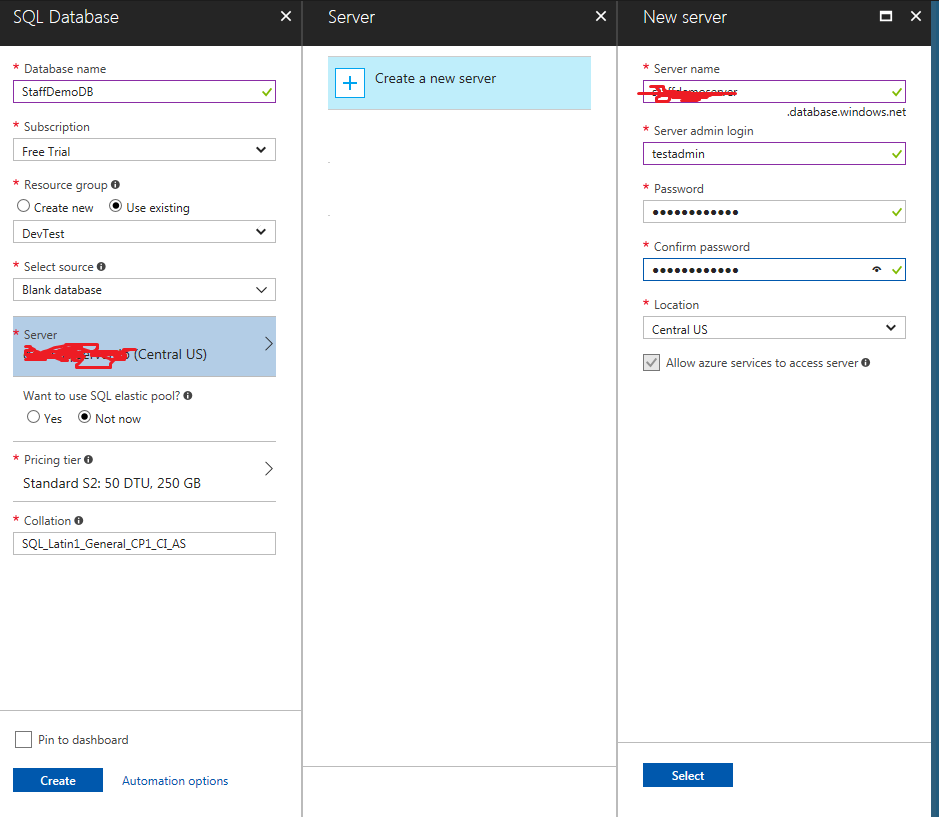Image resolution: width=939 pixels, height=817 pixels.
Task: Open the Location dropdown showing Central US
Action: click(x=774, y=328)
